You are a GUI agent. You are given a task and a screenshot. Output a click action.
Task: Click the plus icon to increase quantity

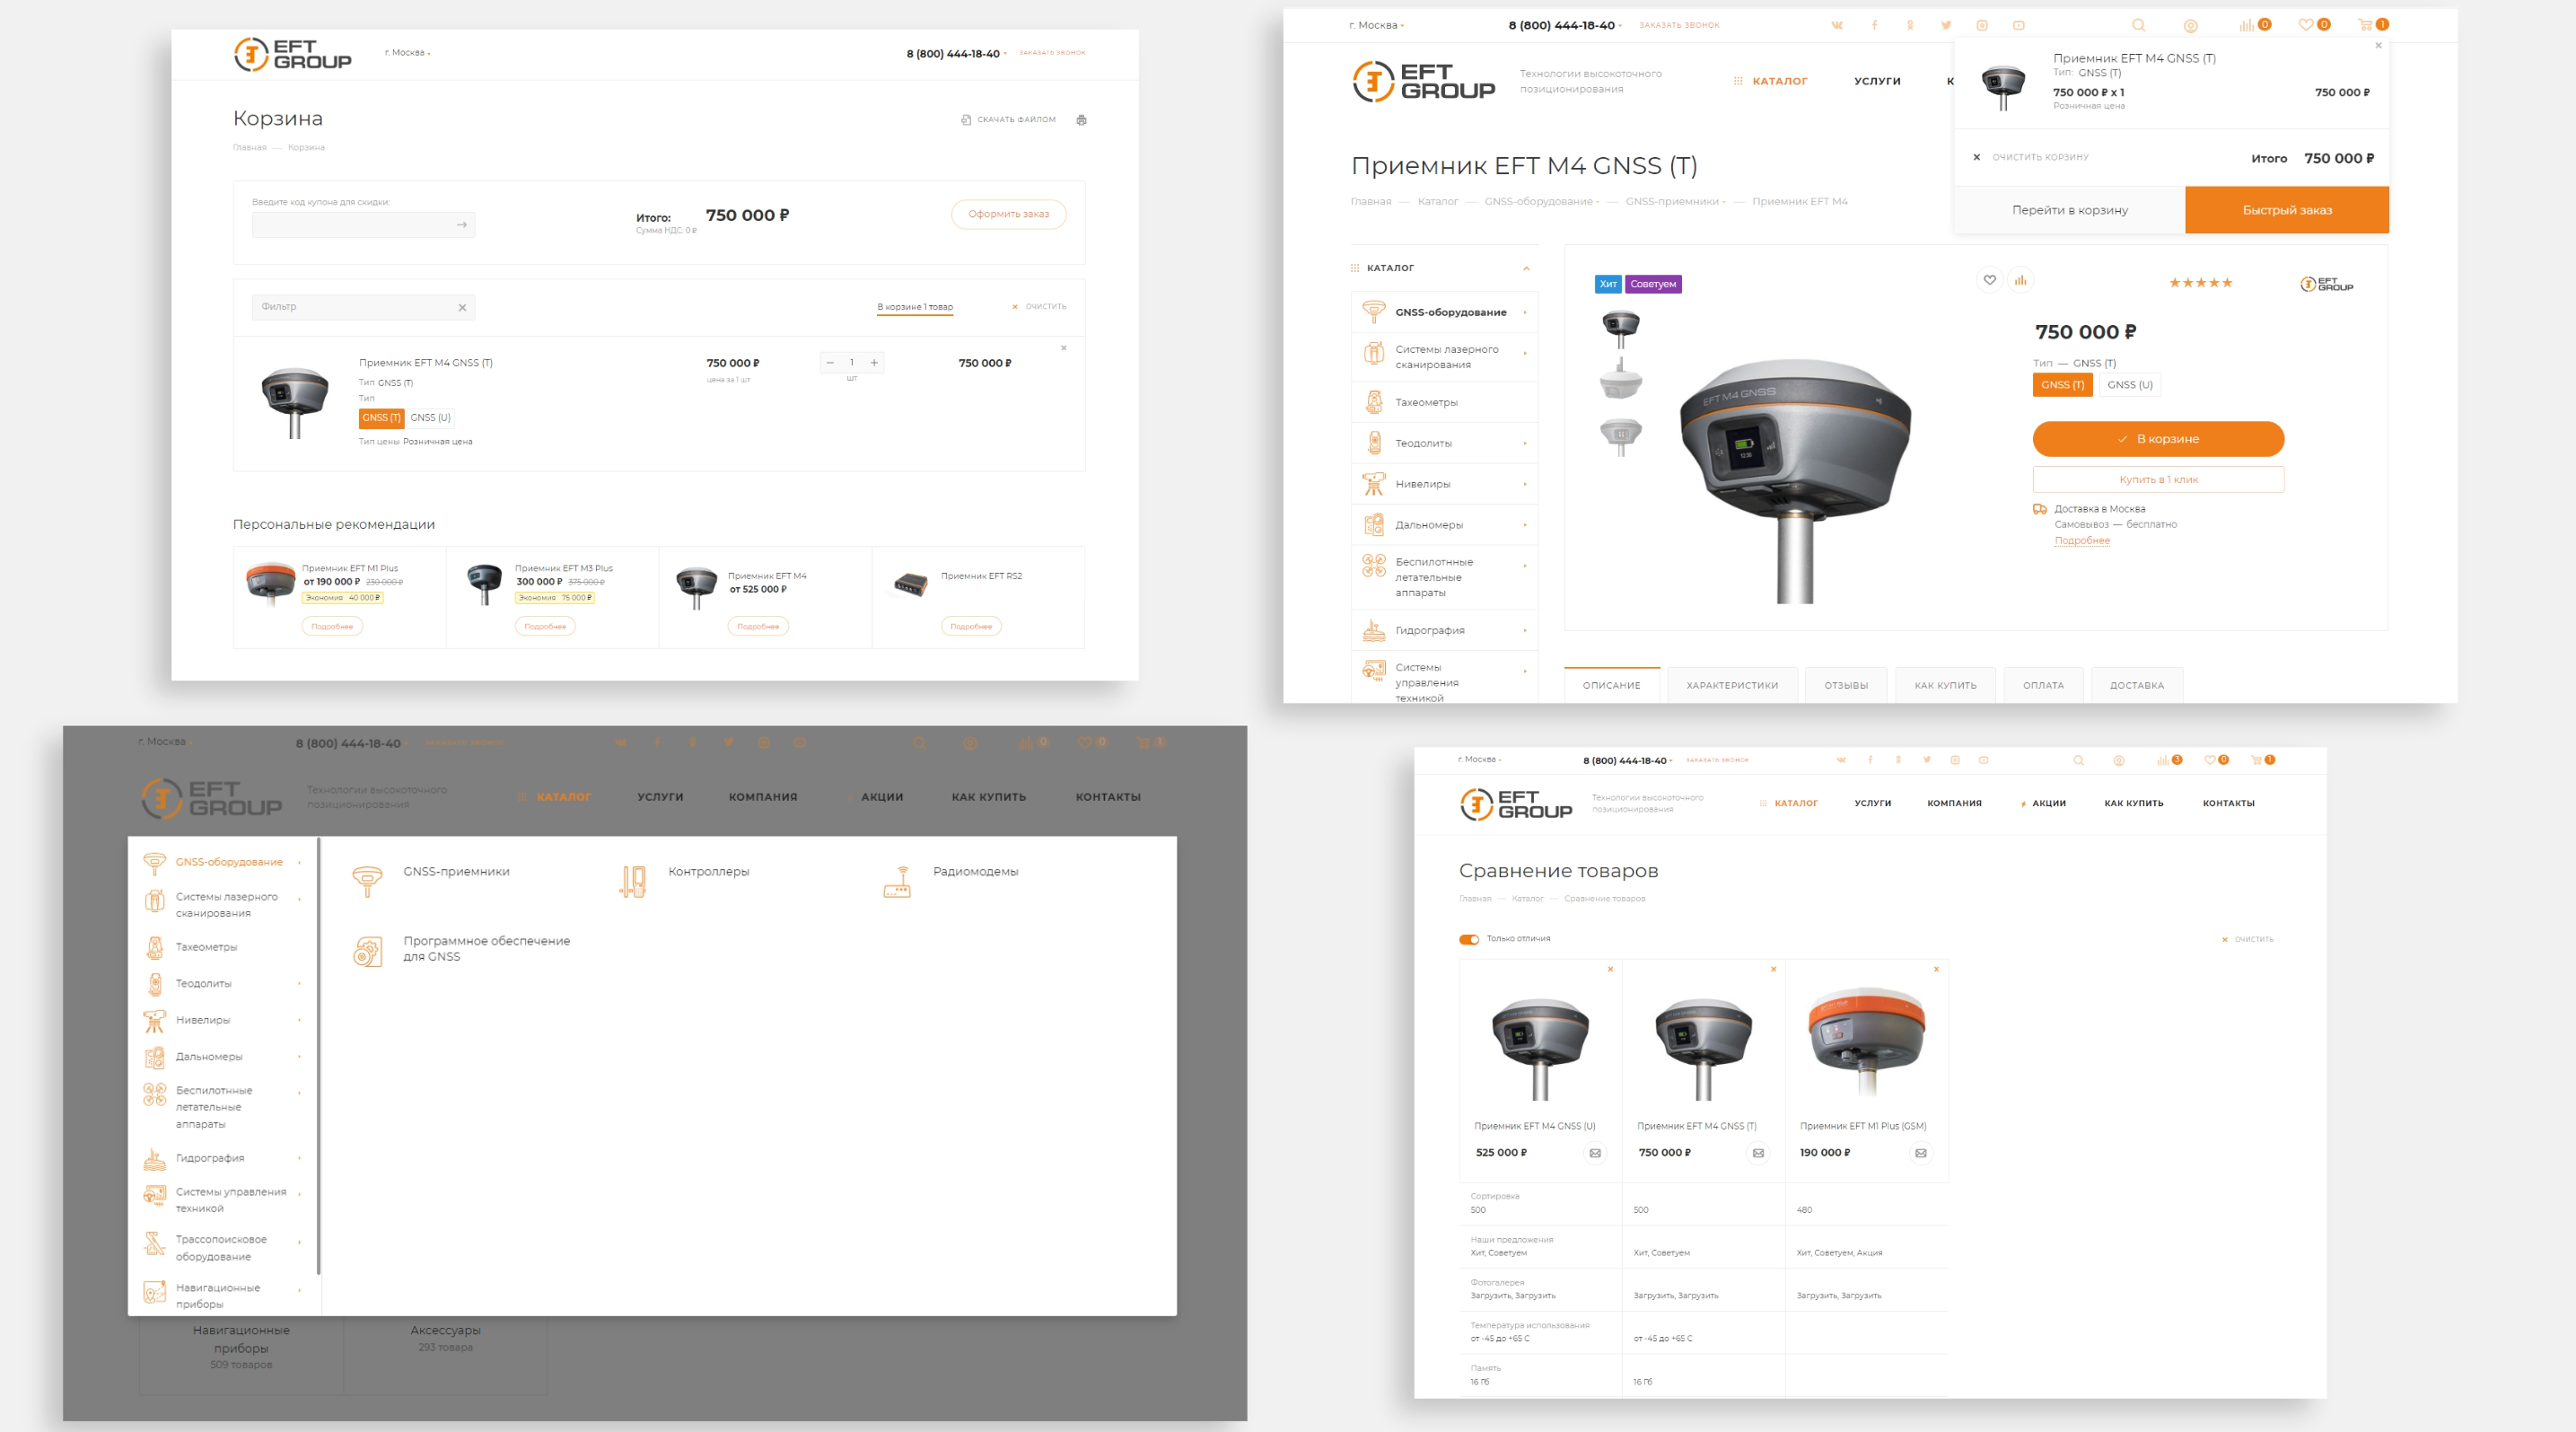tap(874, 363)
